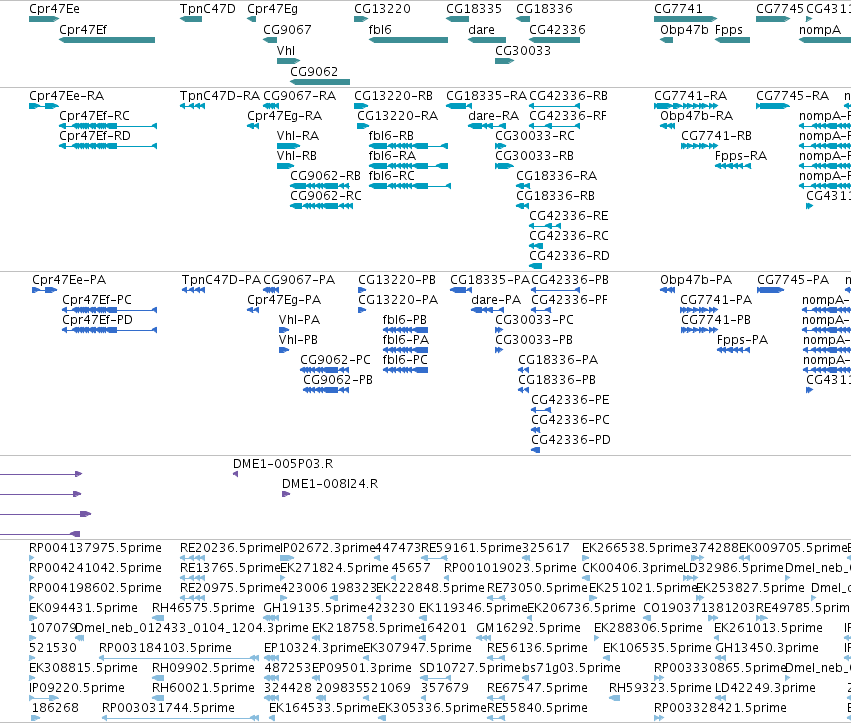This screenshot has height=723, width=851.
Task: Click the CG18336-RA transcript label
Action: tap(556, 176)
